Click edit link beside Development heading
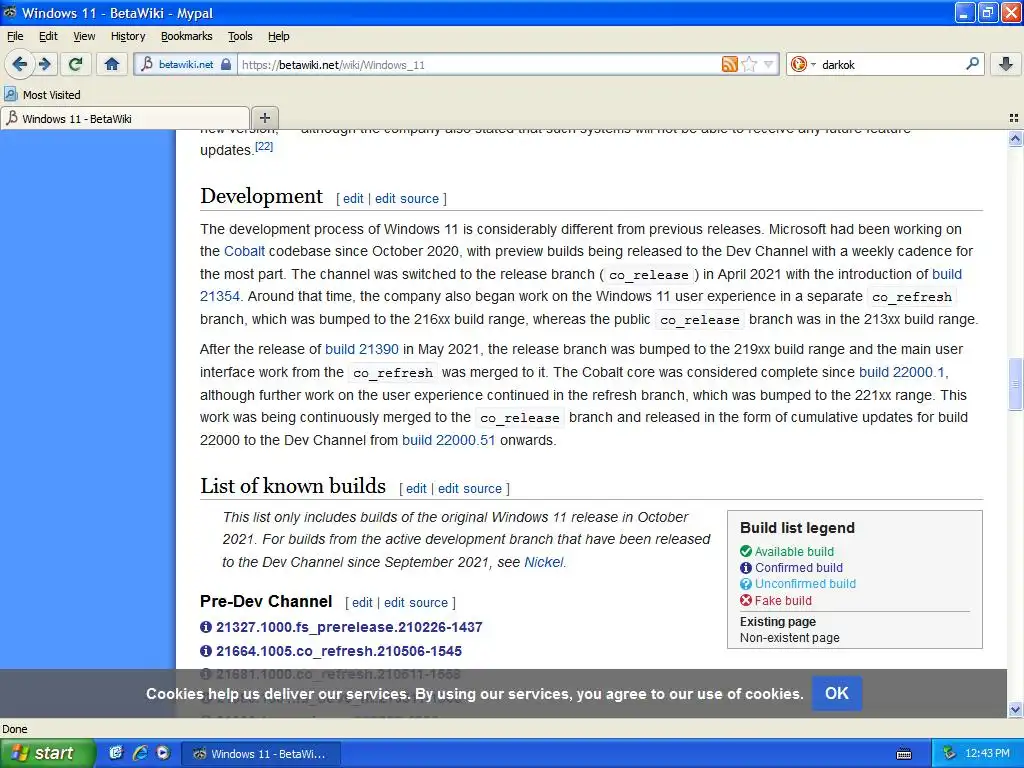 (353, 199)
